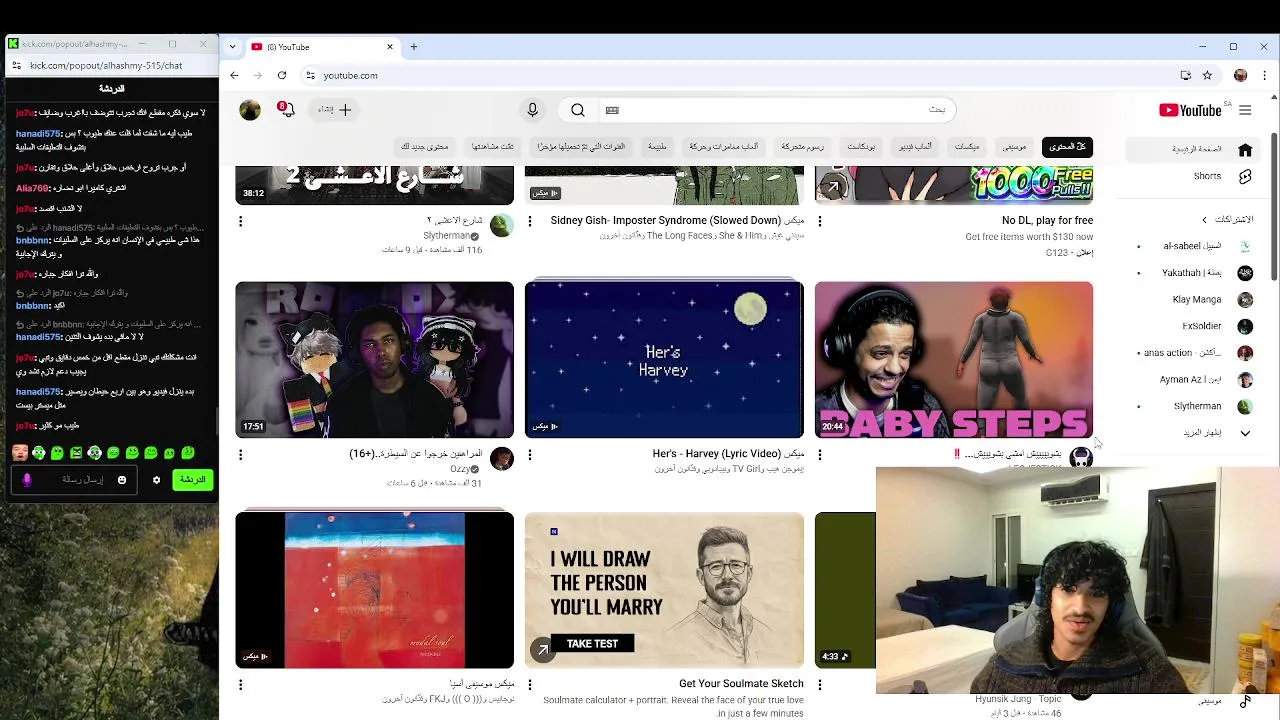Image resolution: width=1280 pixels, height=720 pixels.
Task: Open options menu for Her's - Harvey mix
Action: point(530,455)
